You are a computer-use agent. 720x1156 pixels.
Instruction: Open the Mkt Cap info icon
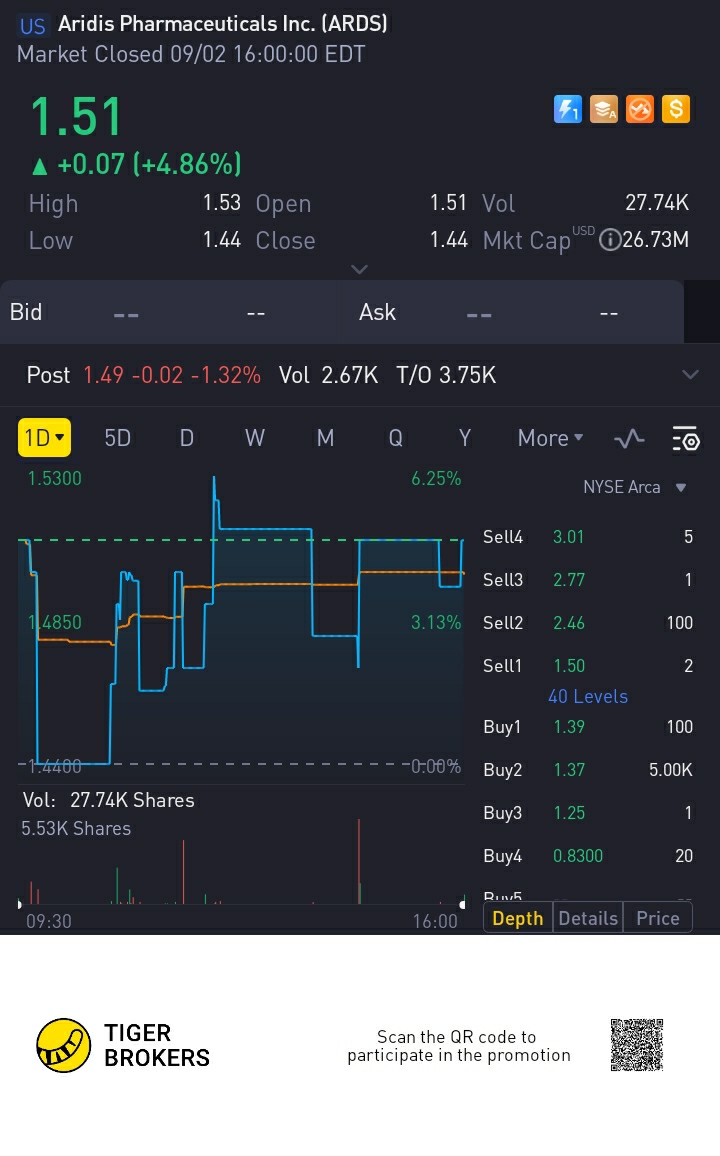(x=609, y=240)
